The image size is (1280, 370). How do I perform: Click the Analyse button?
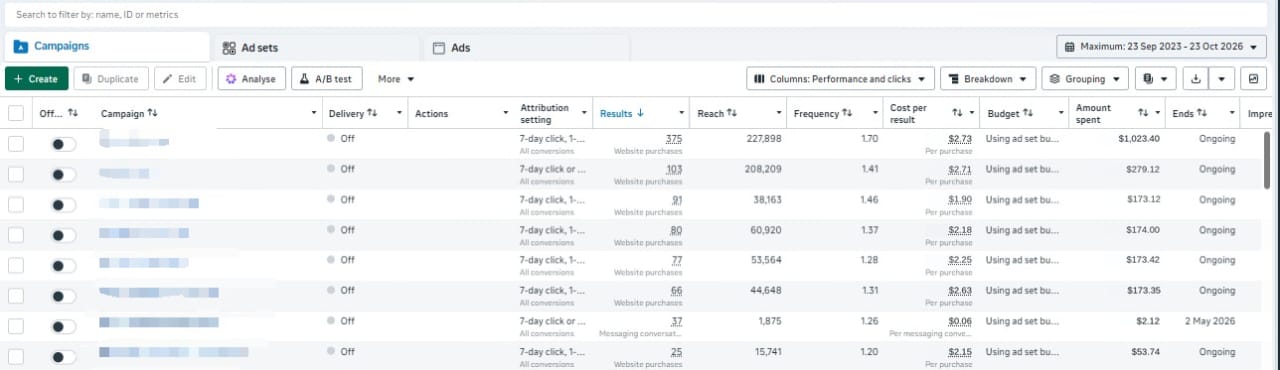click(252, 78)
